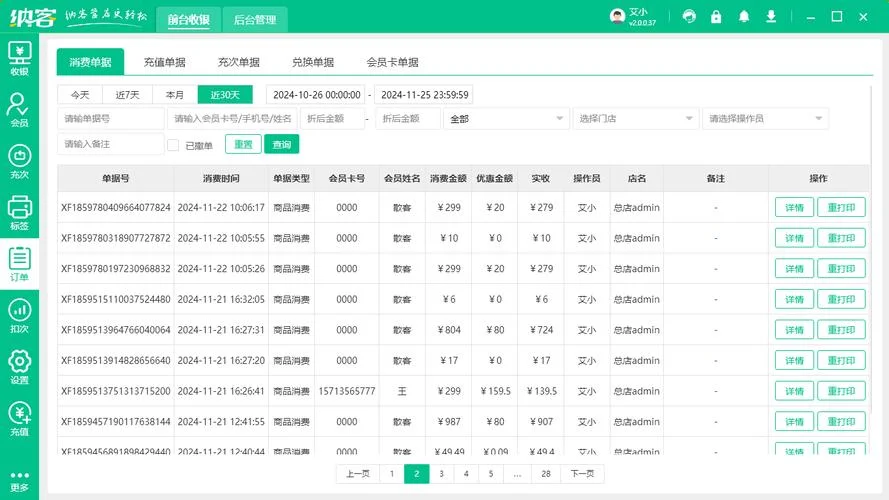The image size is (889, 500).
Task: Open the 请选择操作员 operator dropdown
Action: tap(765, 118)
